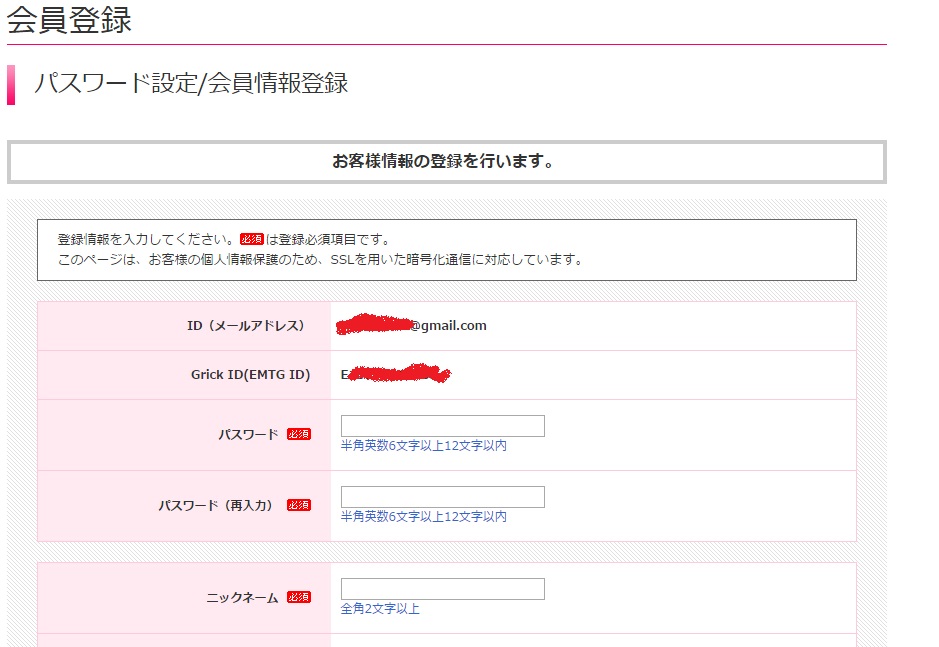Select the 会員登録 page heading
Screen dimensions: 939x647
pos(69,19)
